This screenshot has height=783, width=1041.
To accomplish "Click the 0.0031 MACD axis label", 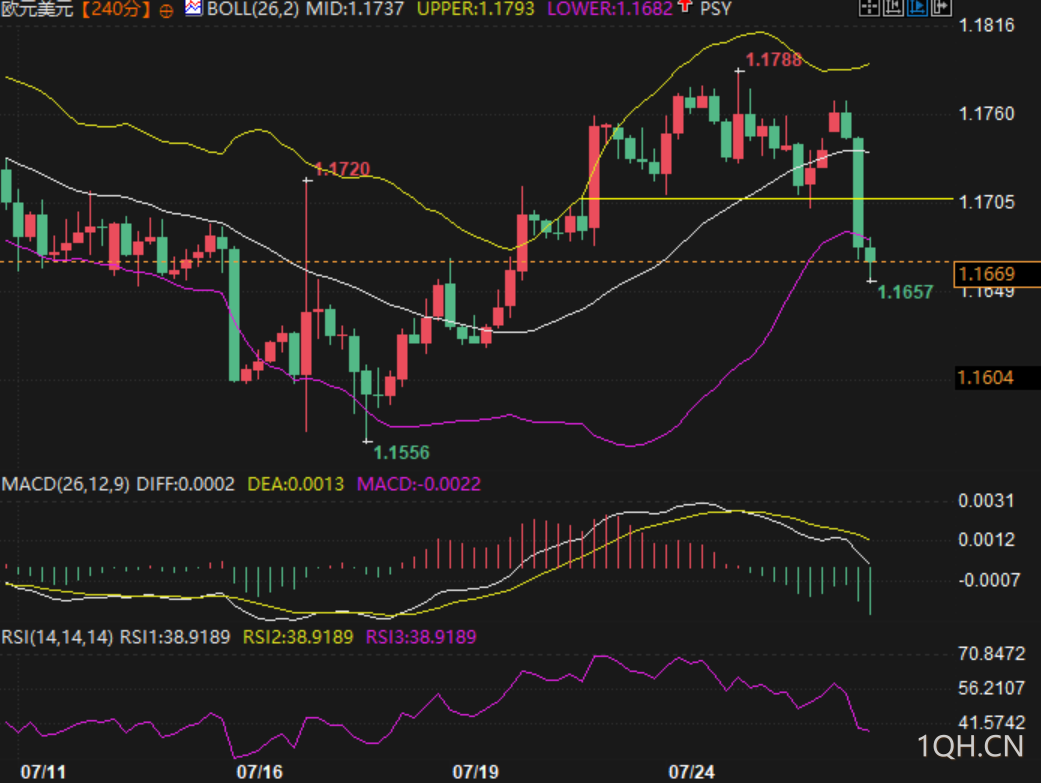I will coord(986,501).
